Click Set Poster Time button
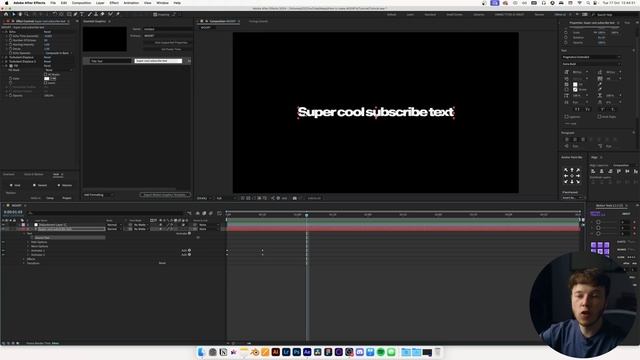 [171, 49]
